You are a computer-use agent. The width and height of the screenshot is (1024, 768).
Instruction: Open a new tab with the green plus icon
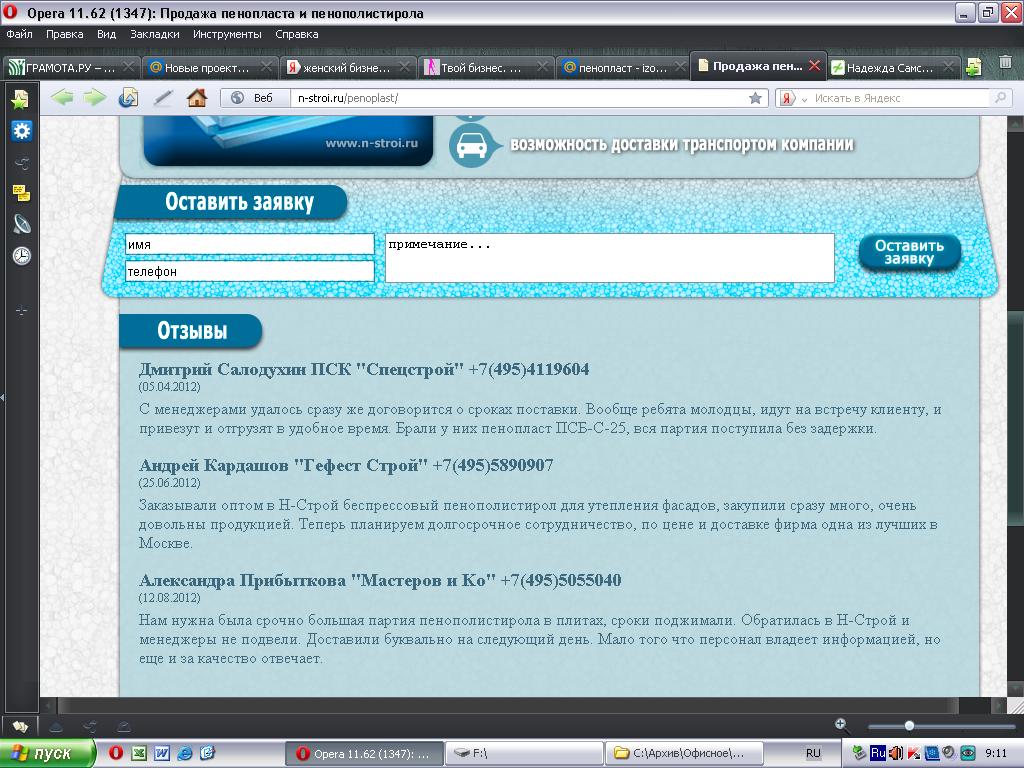(x=973, y=67)
